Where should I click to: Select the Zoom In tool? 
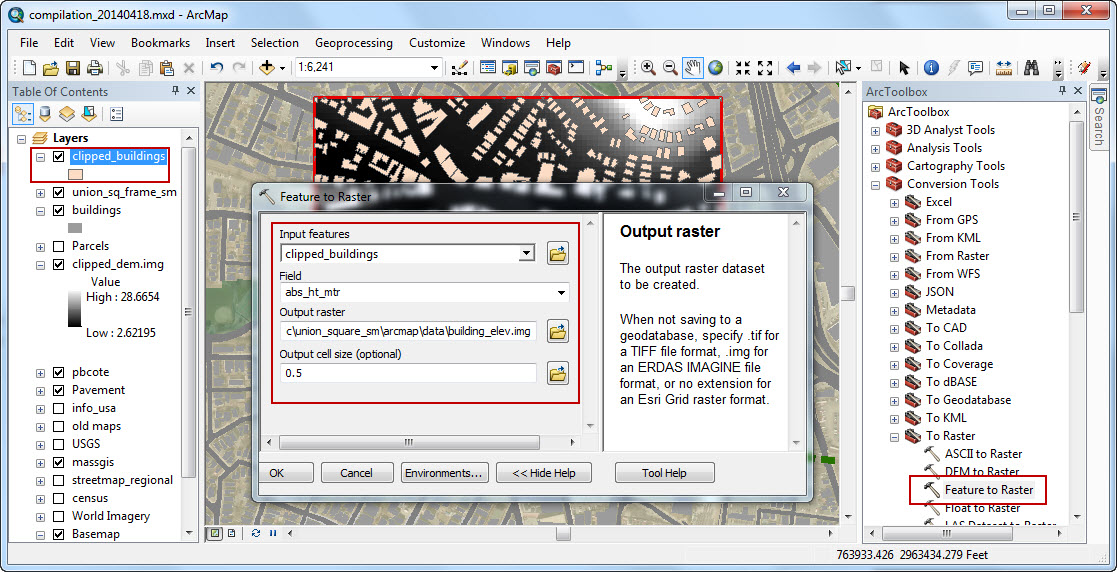point(648,68)
